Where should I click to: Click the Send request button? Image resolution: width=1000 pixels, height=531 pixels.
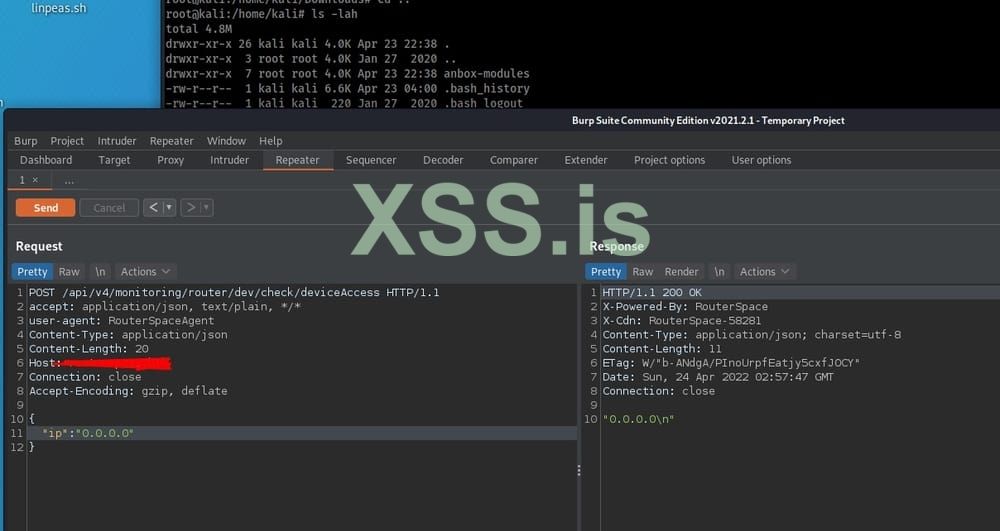pos(45,208)
